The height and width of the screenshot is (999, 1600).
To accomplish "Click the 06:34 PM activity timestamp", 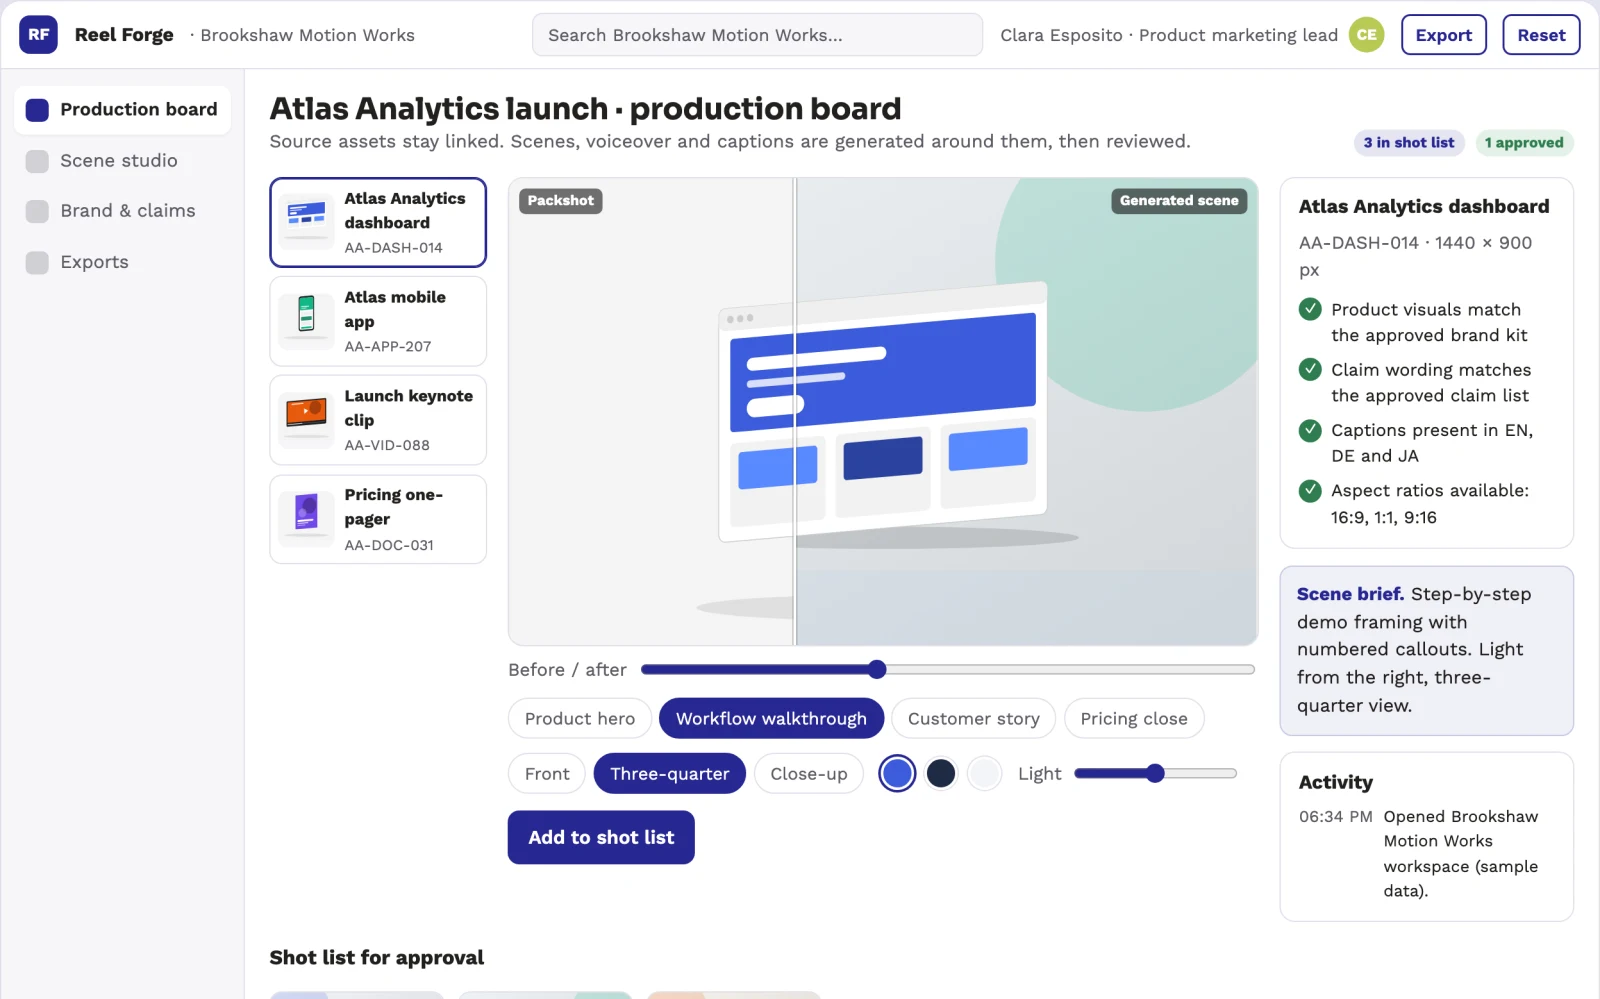I will [1336, 816].
